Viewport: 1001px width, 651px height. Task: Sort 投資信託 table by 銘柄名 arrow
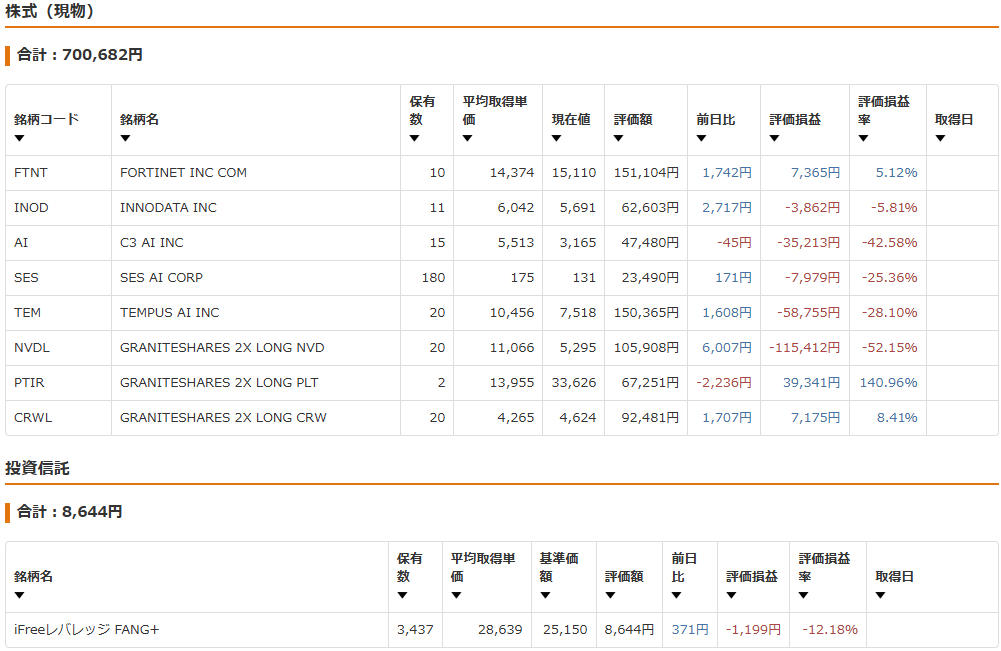[x=19, y=595]
